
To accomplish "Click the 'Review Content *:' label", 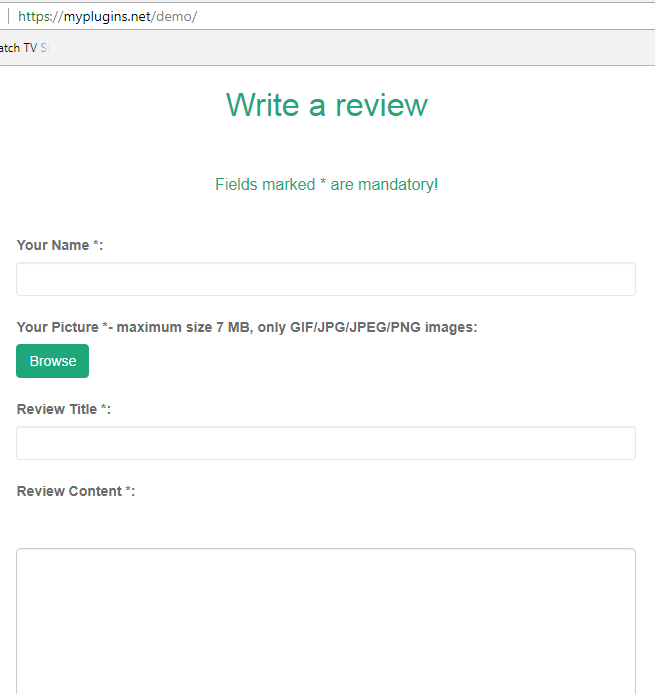I will click(76, 491).
